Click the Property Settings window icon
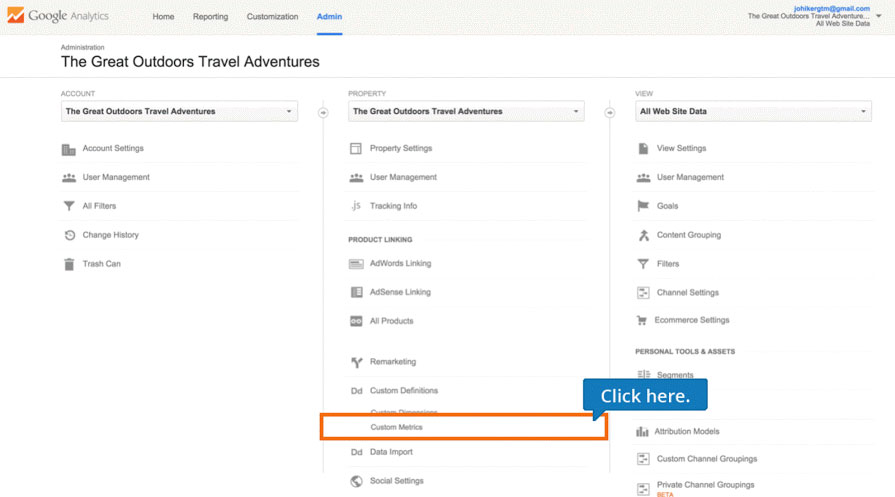Image resolution: width=895 pixels, height=497 pixels. (356, 148)
